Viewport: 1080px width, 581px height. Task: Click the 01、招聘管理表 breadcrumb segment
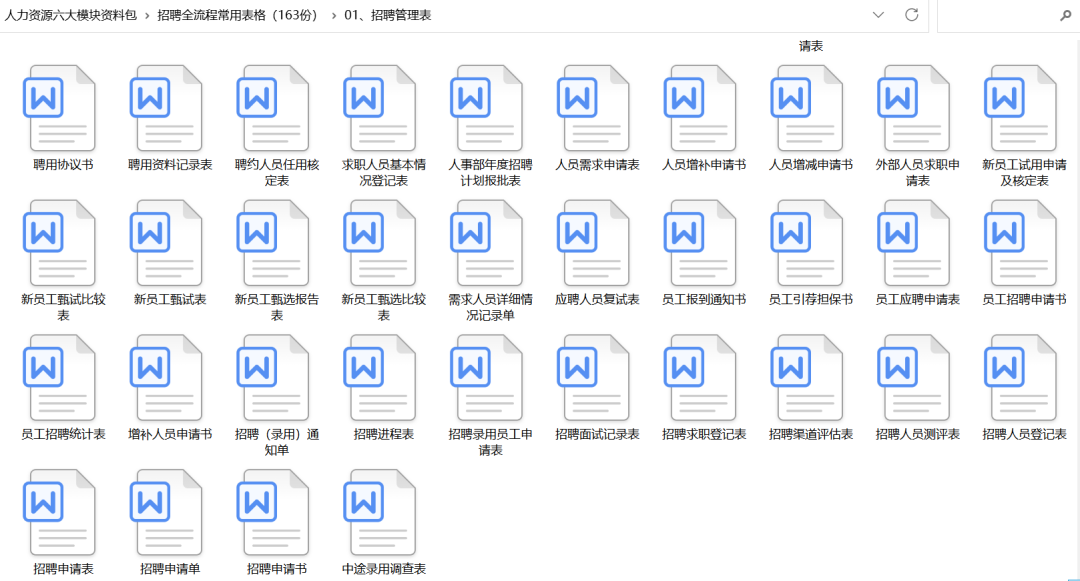[x=388, y=15]
